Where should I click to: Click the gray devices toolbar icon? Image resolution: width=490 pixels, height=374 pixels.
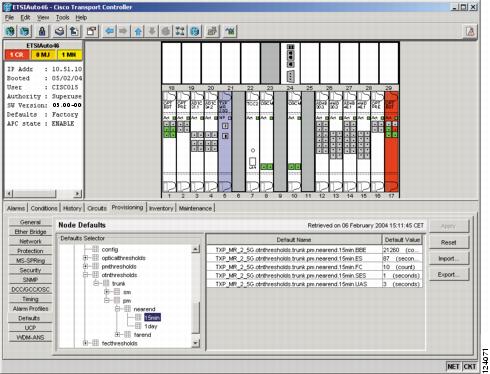click(212, 31)
